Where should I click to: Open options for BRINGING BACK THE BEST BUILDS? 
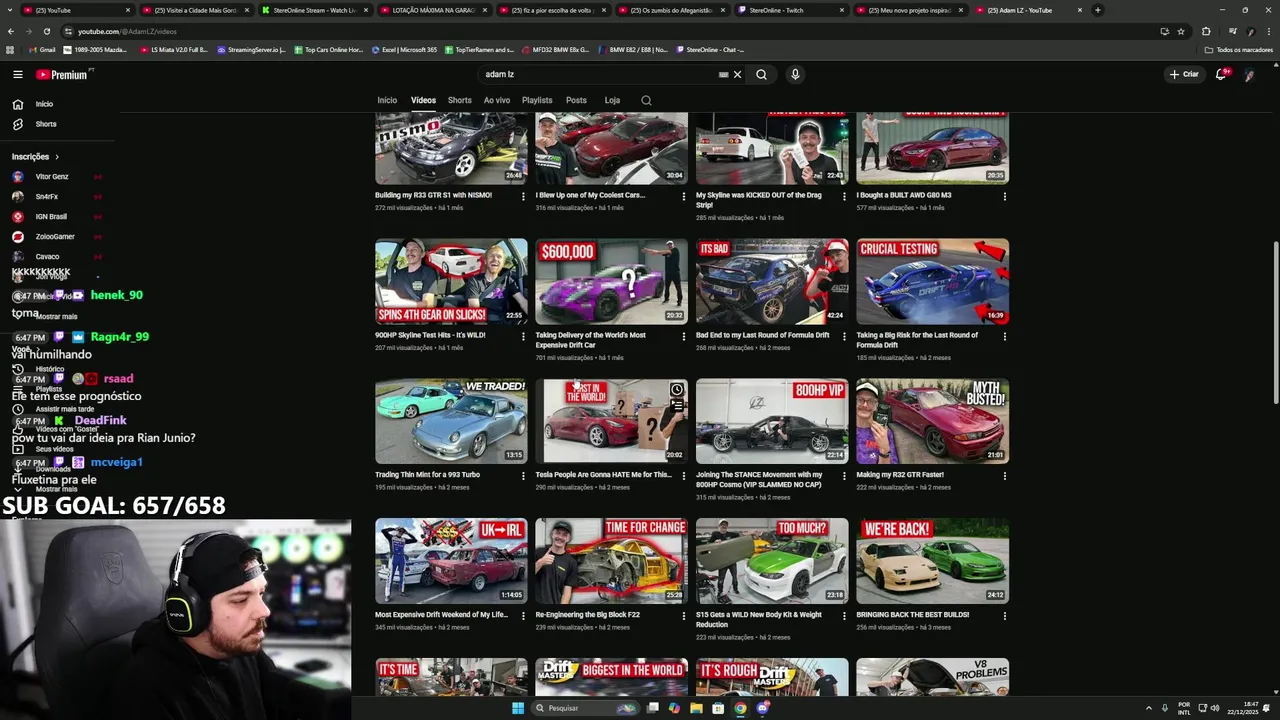(1005, 616)
